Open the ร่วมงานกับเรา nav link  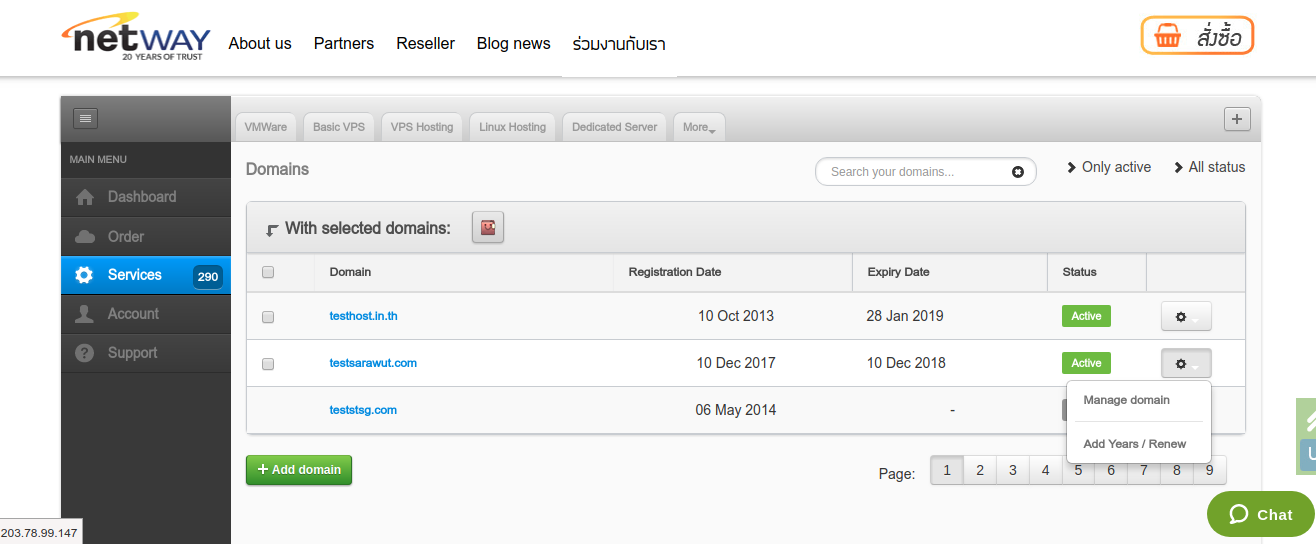tap(619, 44)
